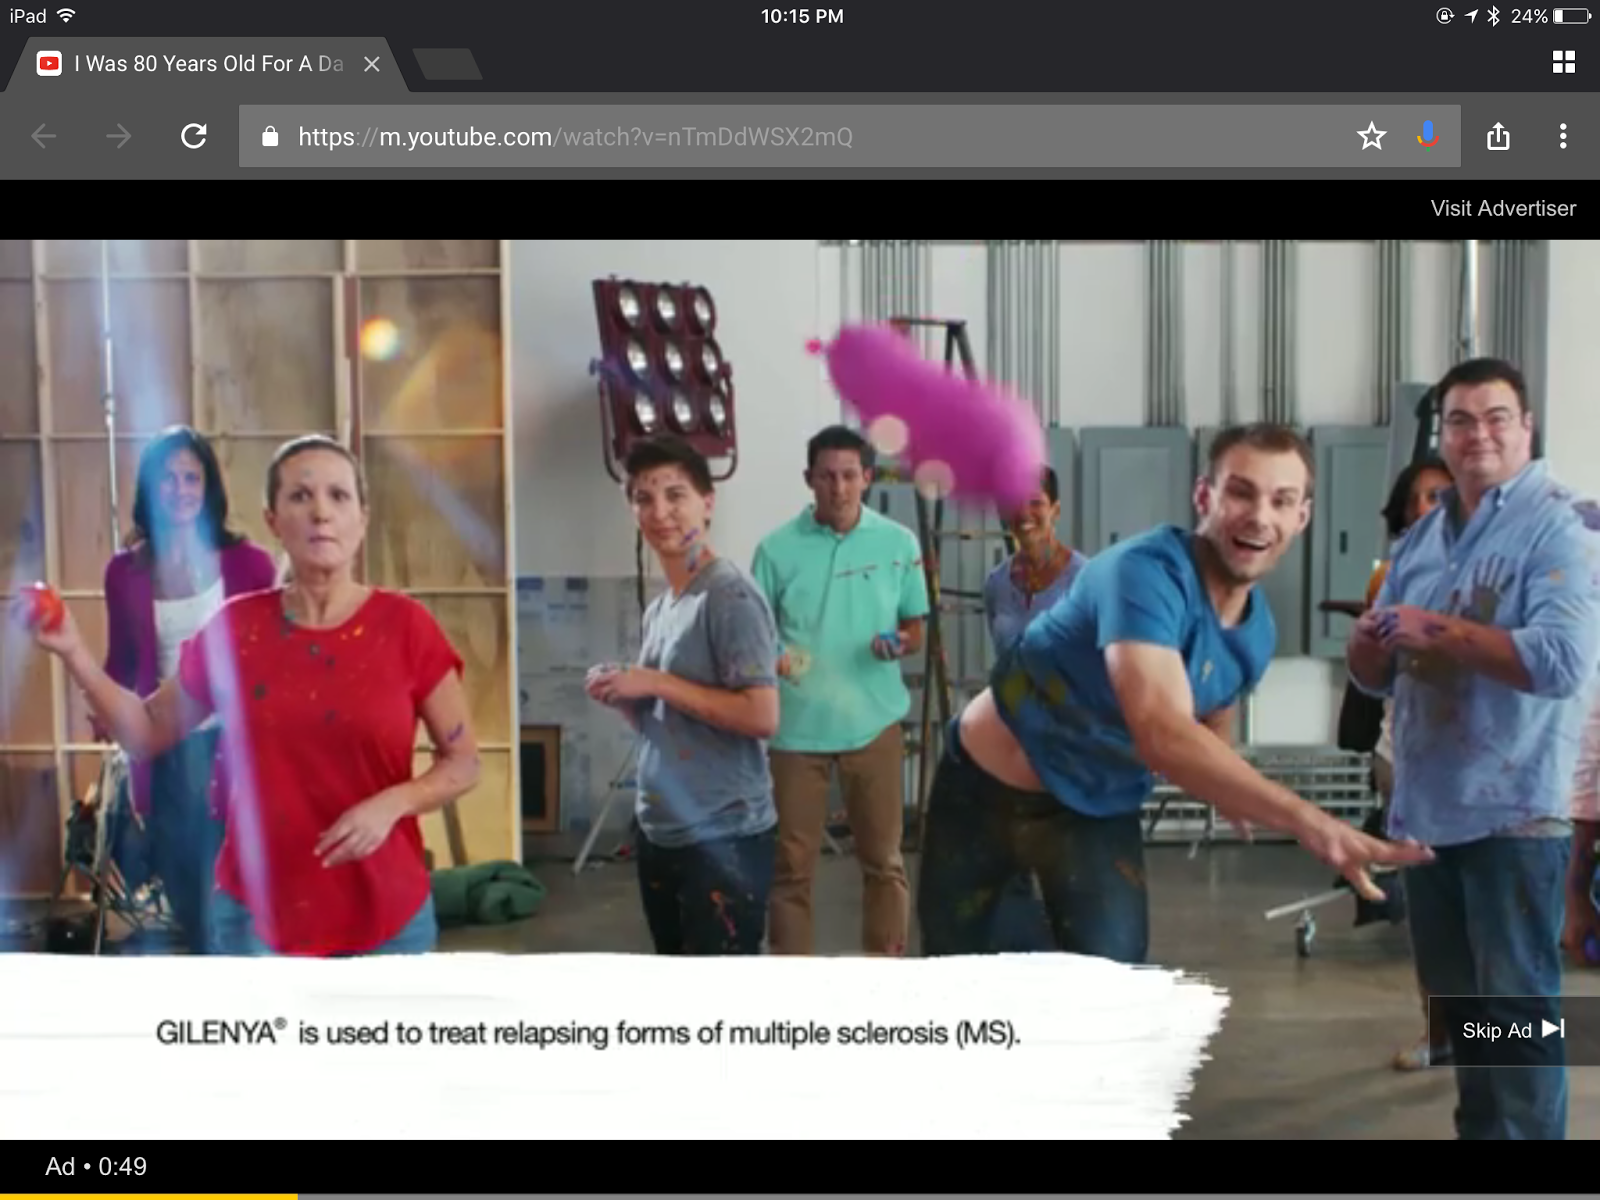Tap the rotation lock icon in status bar
The width and height of the screenshot is (1600, 1200).
pyautogui.click(x=1445, y=16)
